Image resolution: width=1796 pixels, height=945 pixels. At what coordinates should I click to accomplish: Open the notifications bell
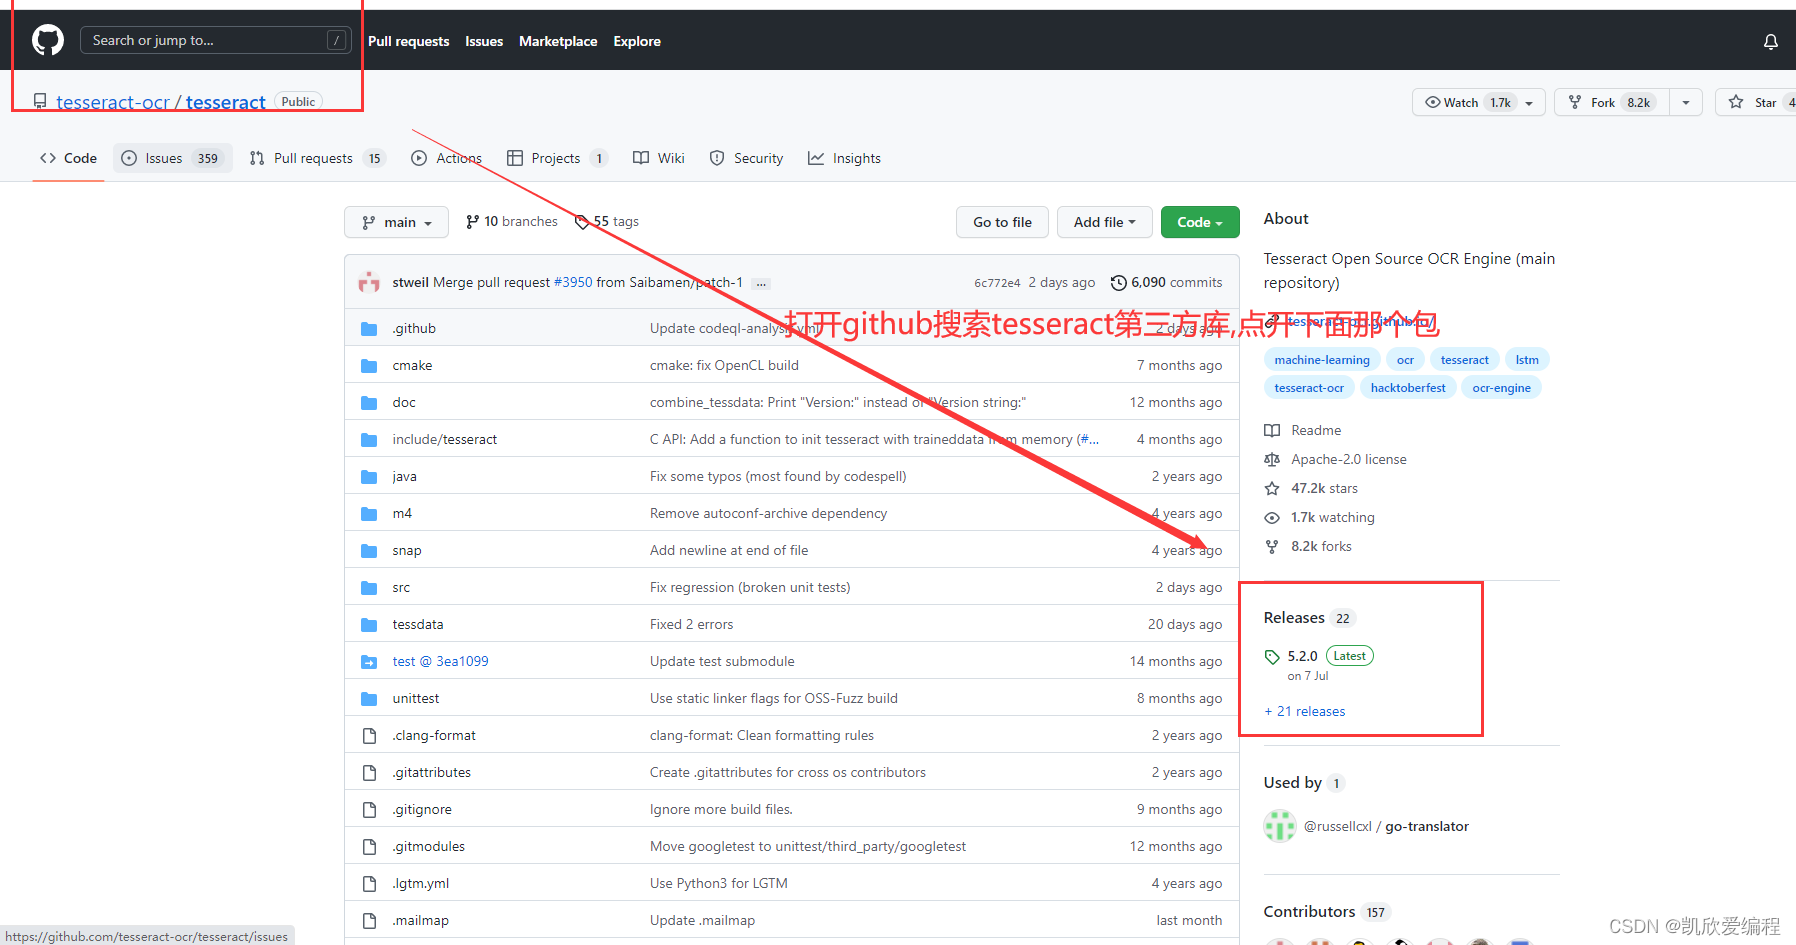1770,41
